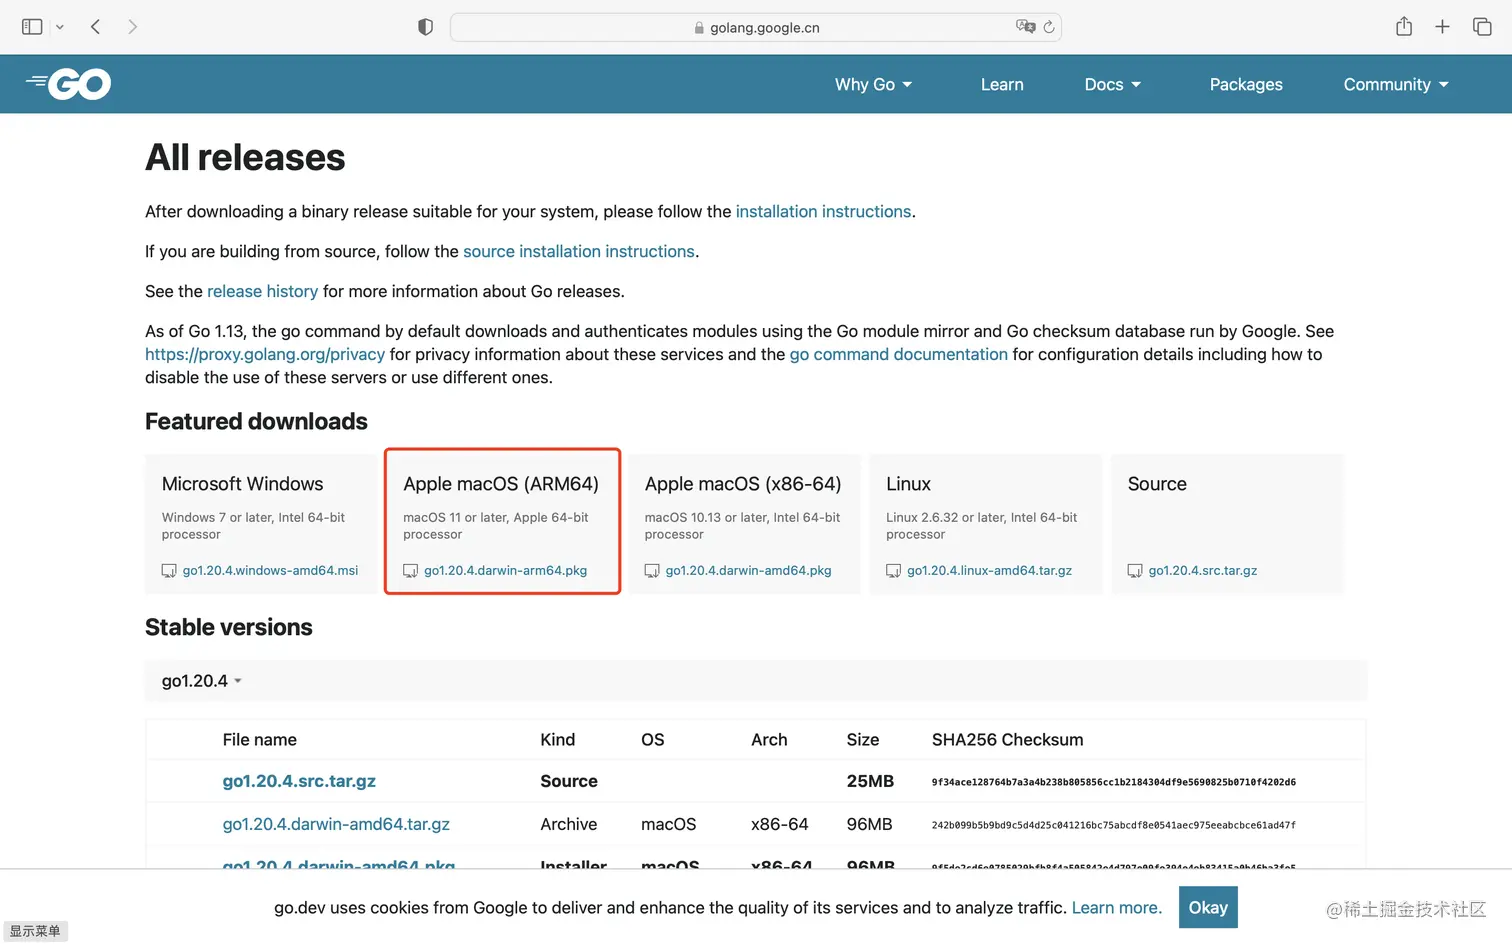Click download icon beside windows-amd64.msi

click(169, 571)
